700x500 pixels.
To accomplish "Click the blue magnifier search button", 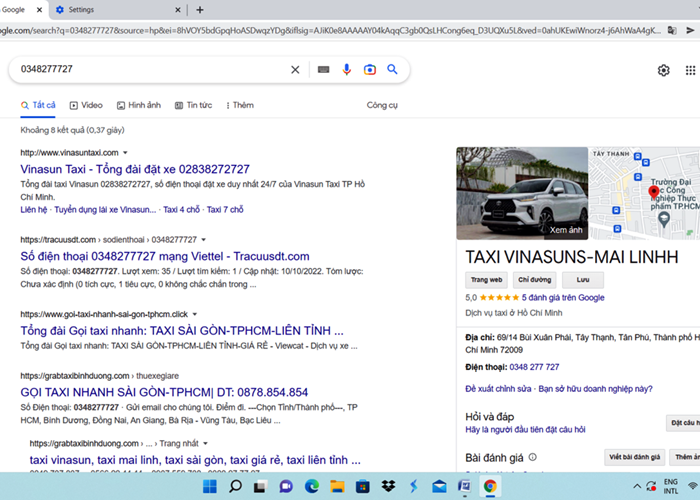I will (x=392, y=69).
